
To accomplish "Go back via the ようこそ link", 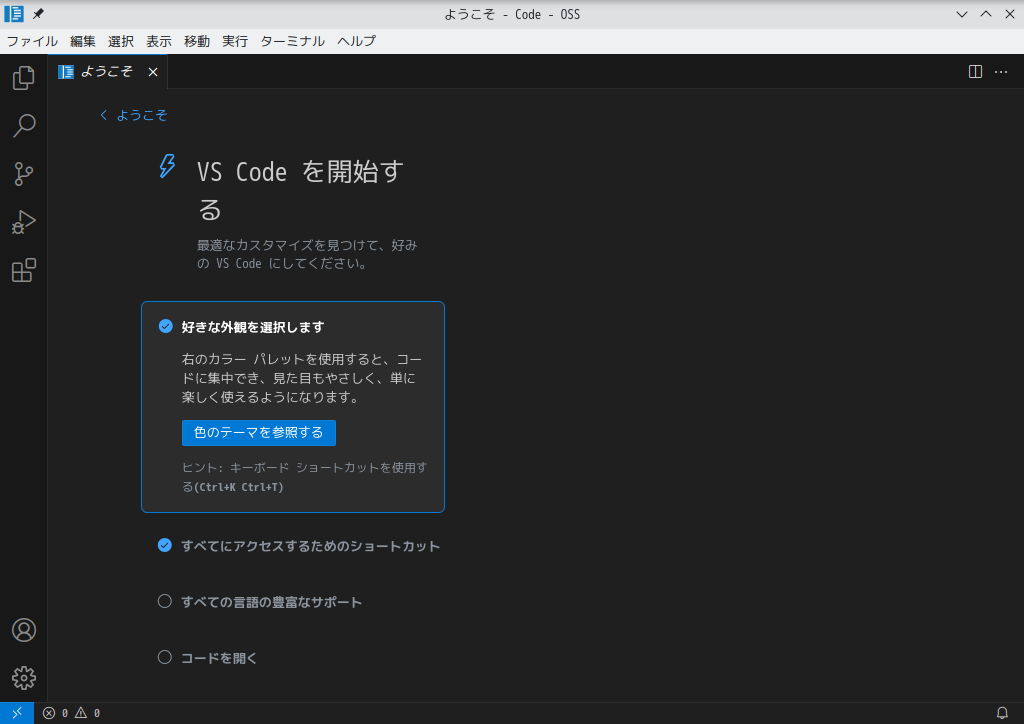I will (134, 116).
